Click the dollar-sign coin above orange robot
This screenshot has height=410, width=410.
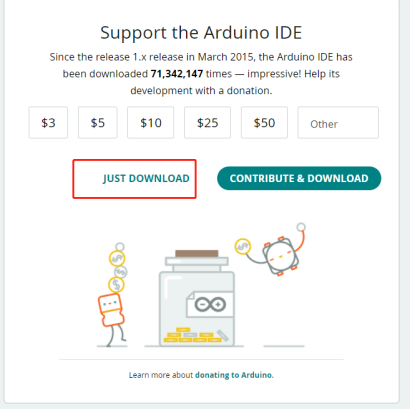pyautogui.click(x=116, y=285)
